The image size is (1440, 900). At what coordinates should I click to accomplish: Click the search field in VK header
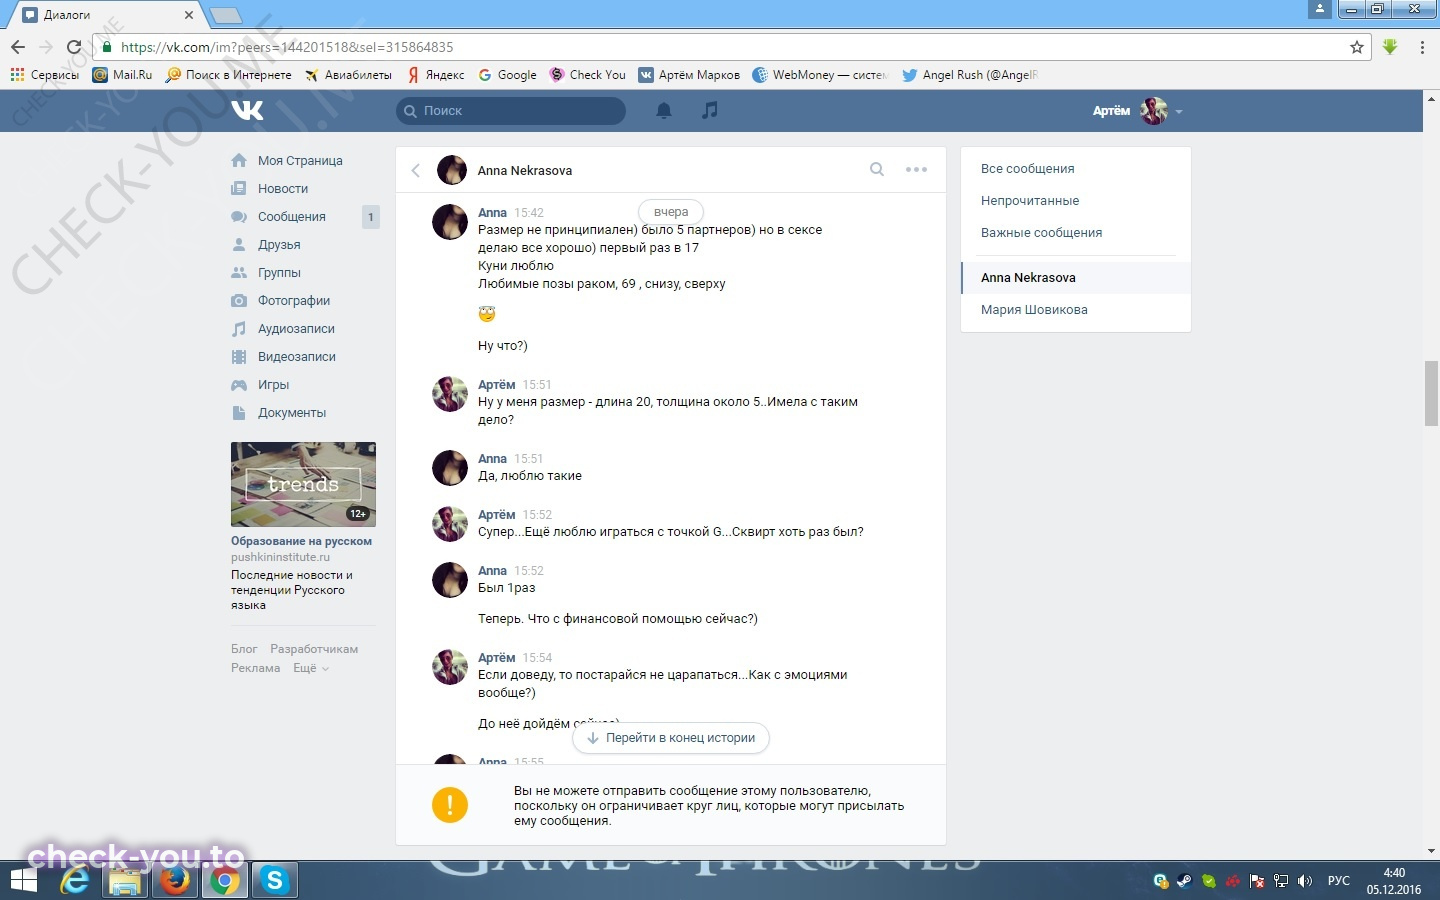click(511, 111)
